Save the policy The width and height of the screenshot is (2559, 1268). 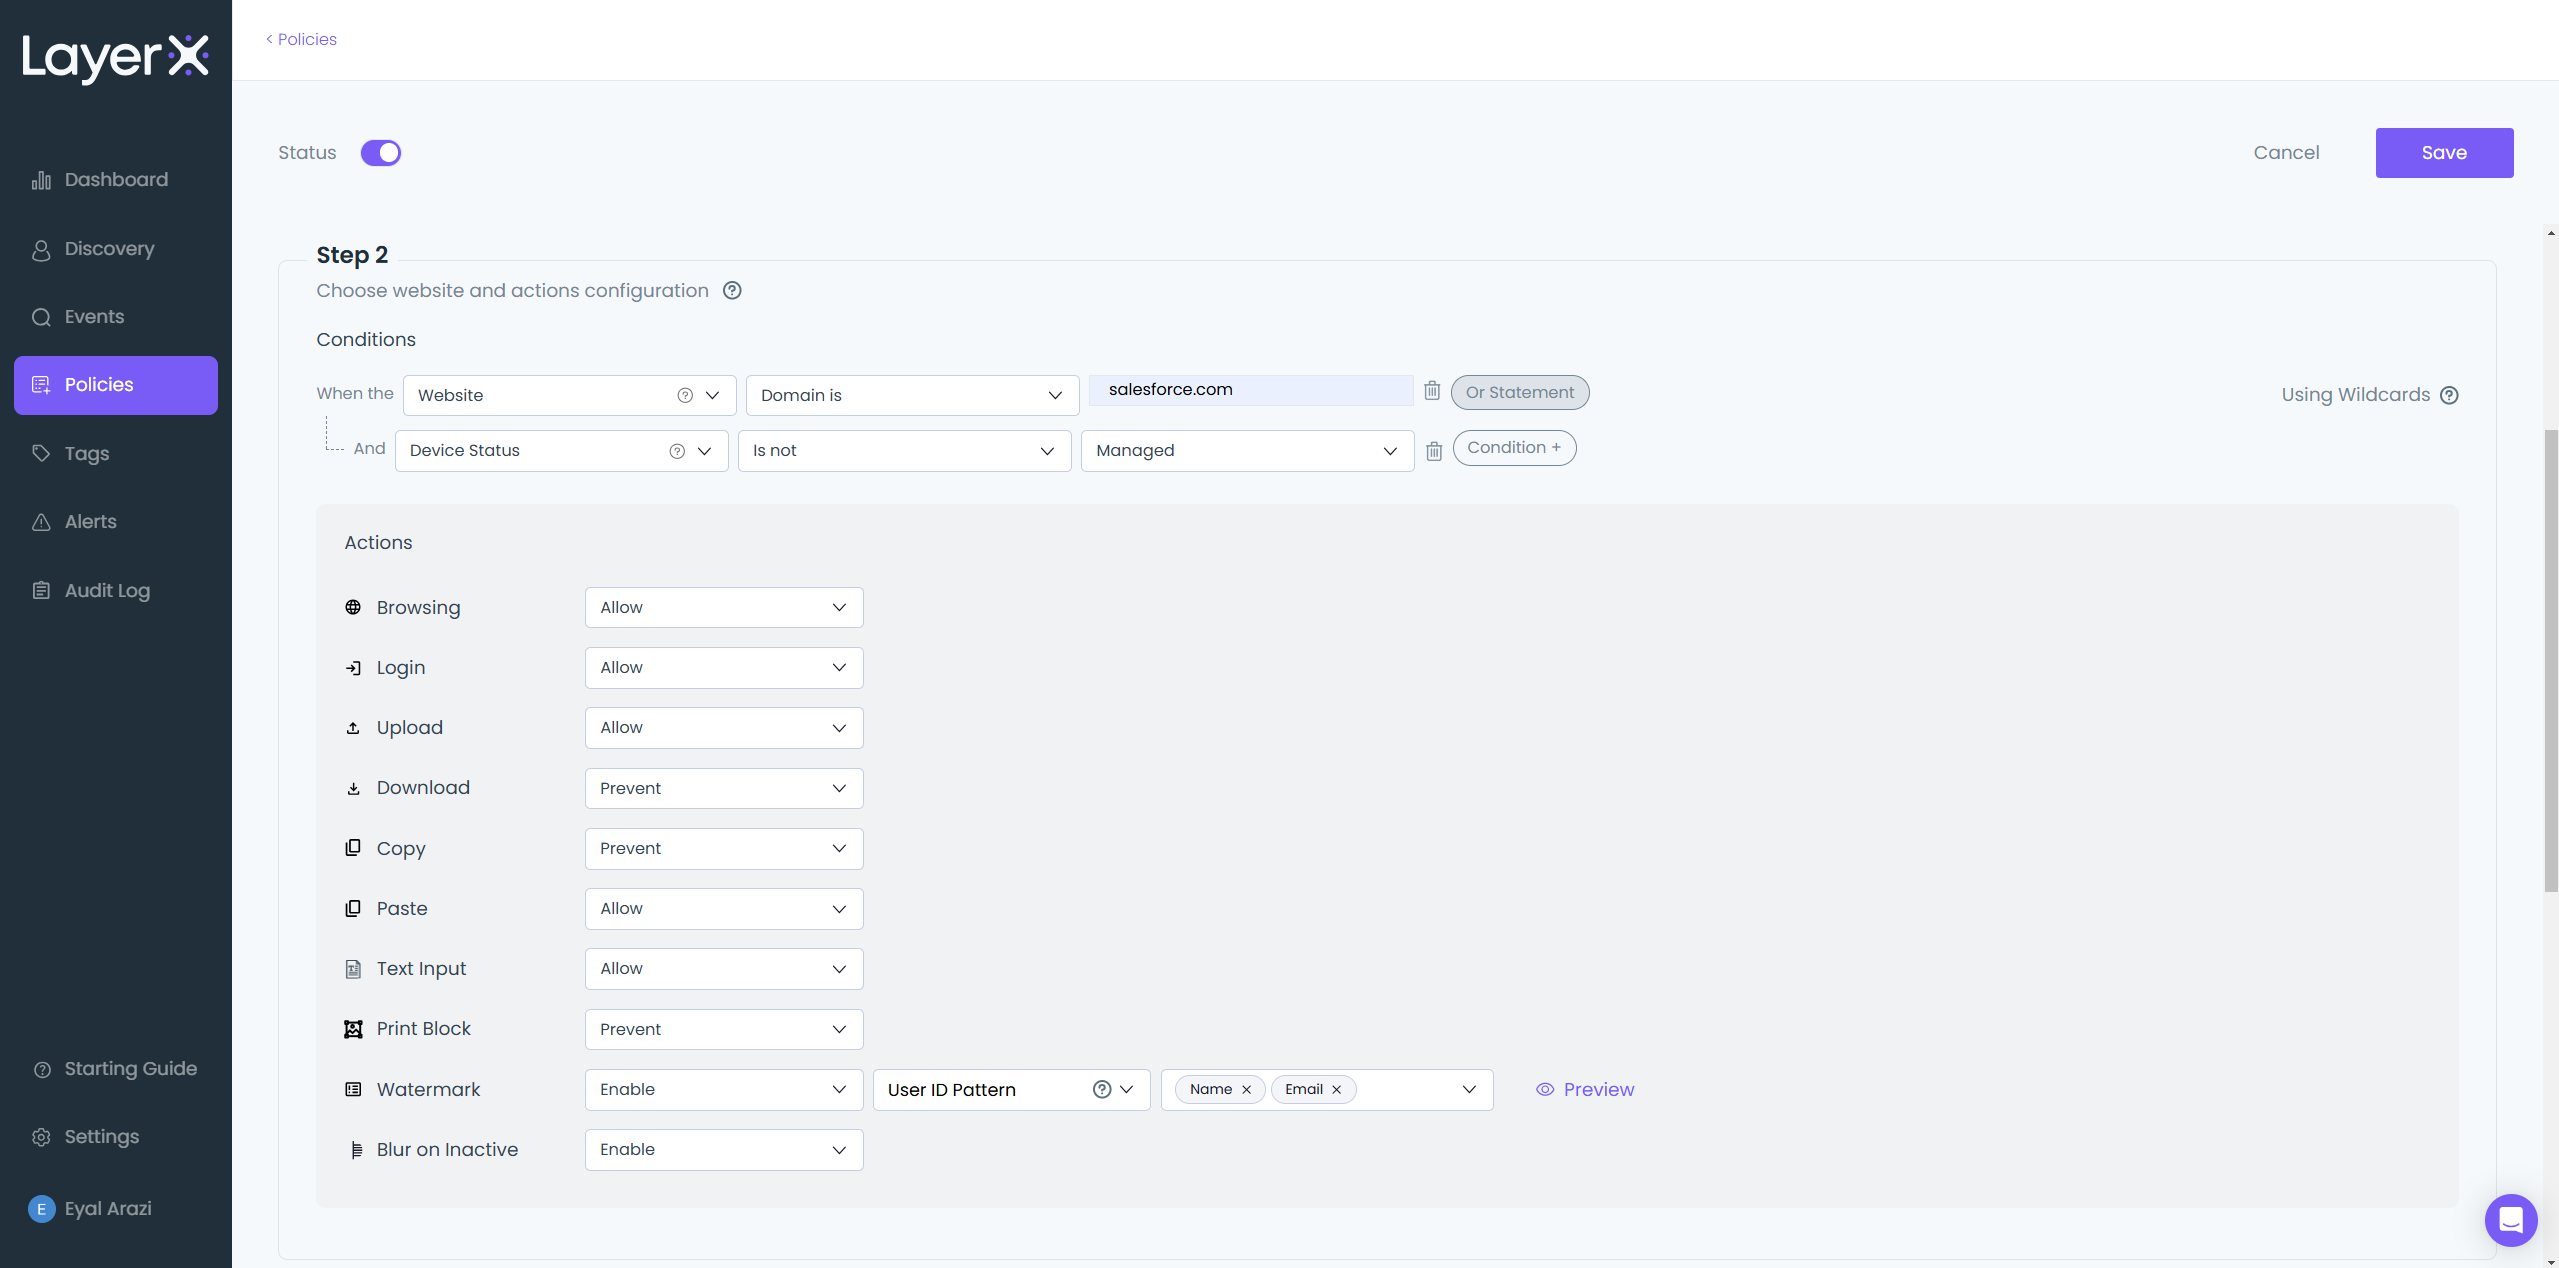[x=2443, y=153]
